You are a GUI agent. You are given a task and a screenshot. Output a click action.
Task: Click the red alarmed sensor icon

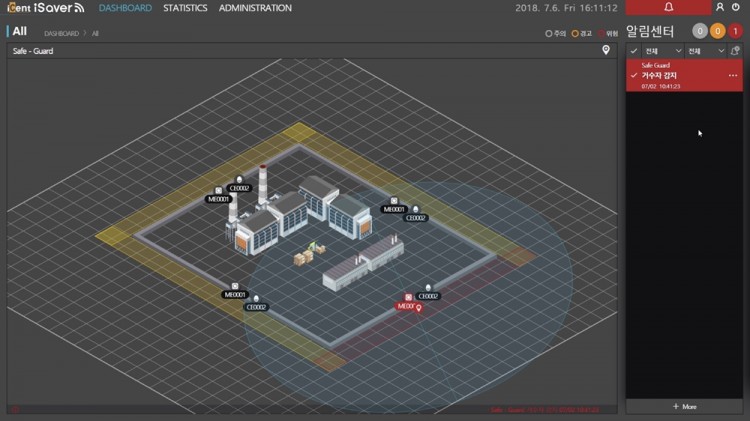pos(408,297)
